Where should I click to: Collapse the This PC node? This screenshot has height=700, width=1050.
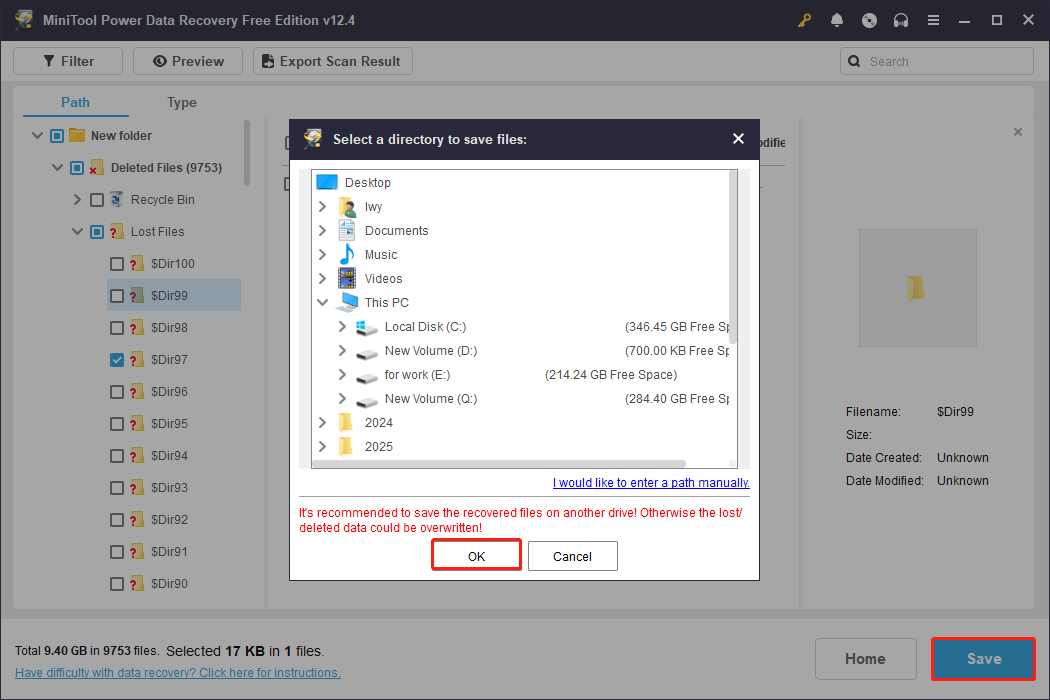322,303
